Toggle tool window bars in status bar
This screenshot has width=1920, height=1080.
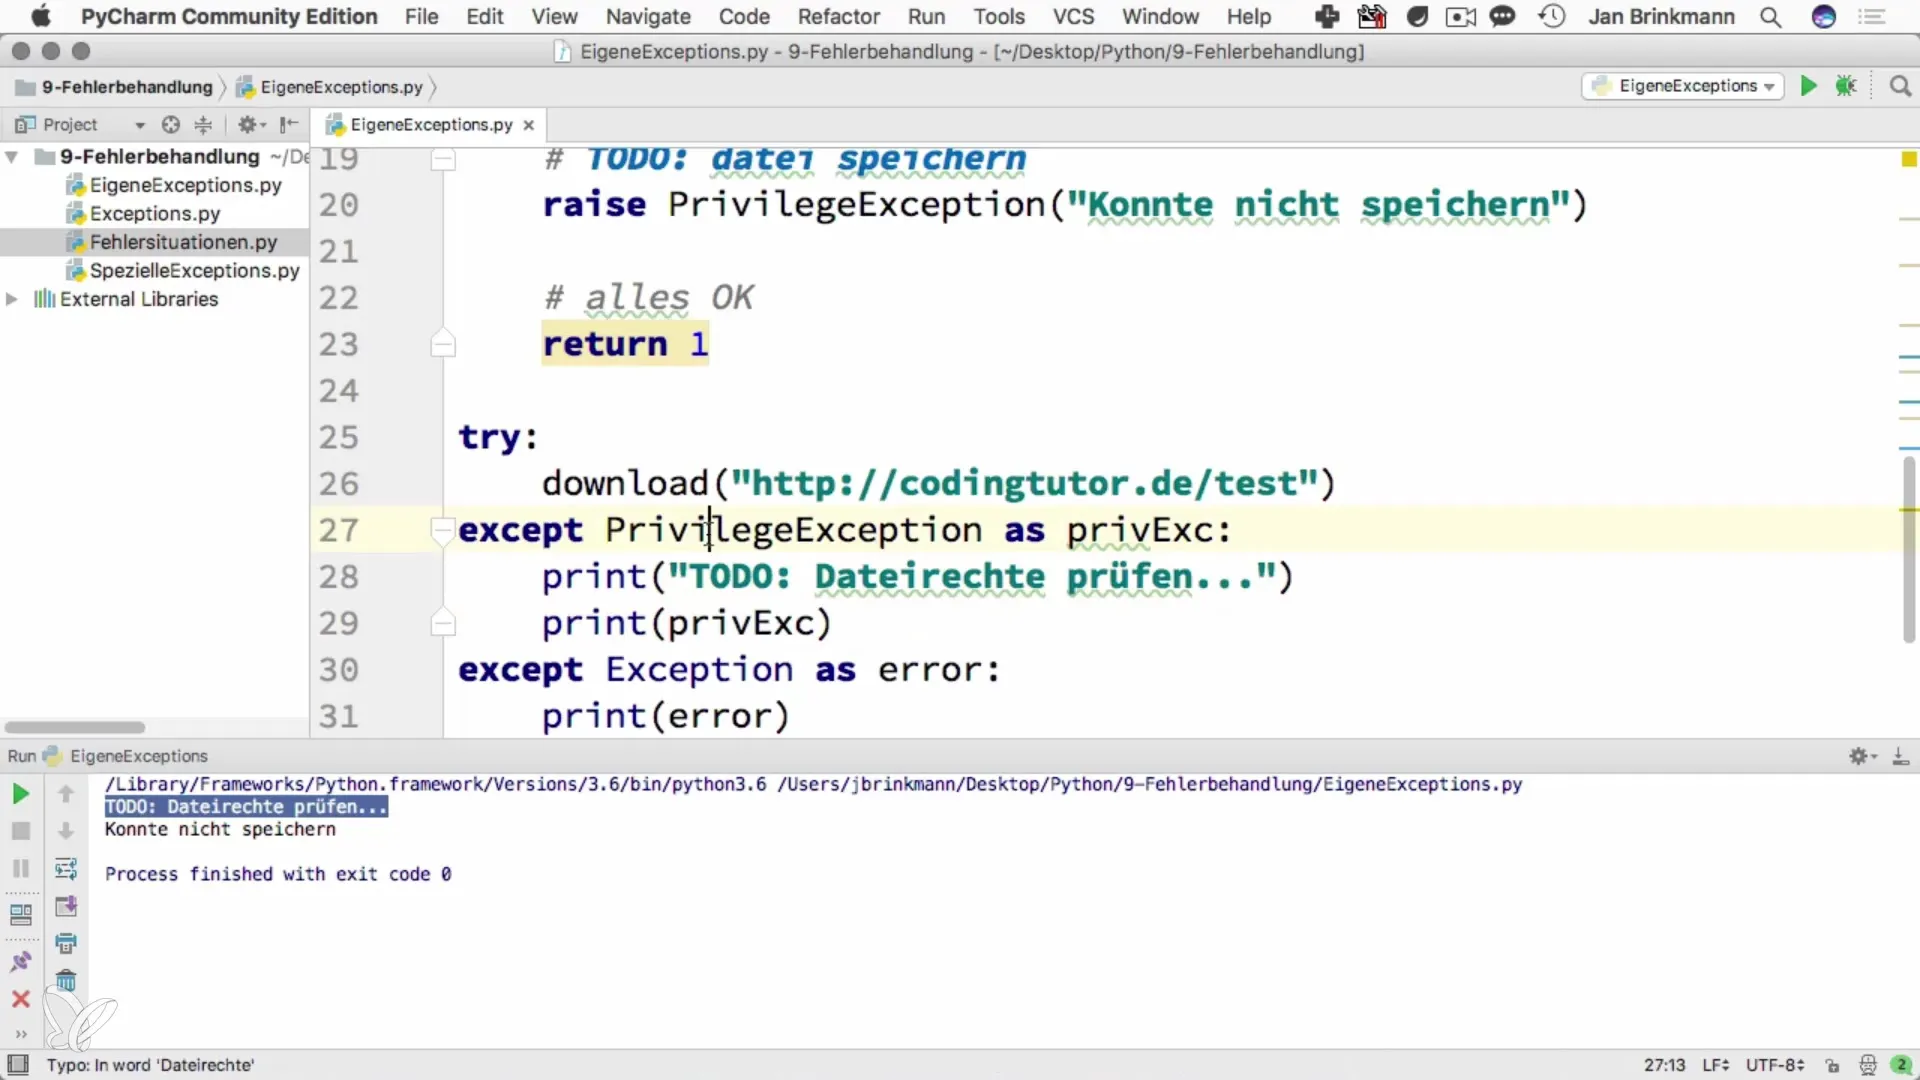pos(18,1065)
